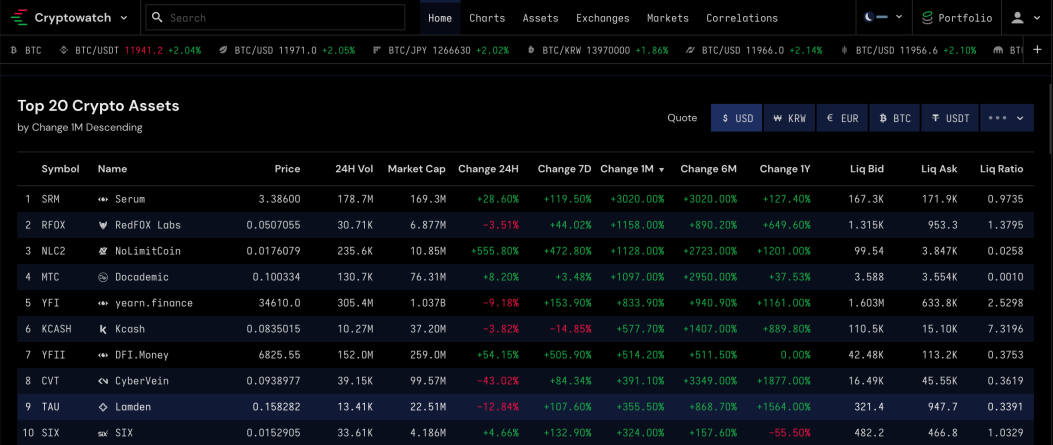Select Lamden market cap 22.51M

click(426, 407)
